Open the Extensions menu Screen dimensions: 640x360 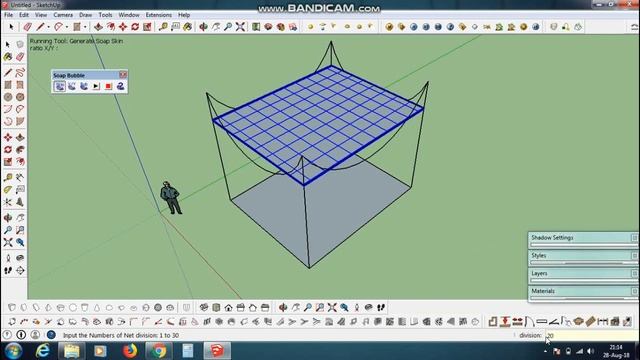[158, 15]
